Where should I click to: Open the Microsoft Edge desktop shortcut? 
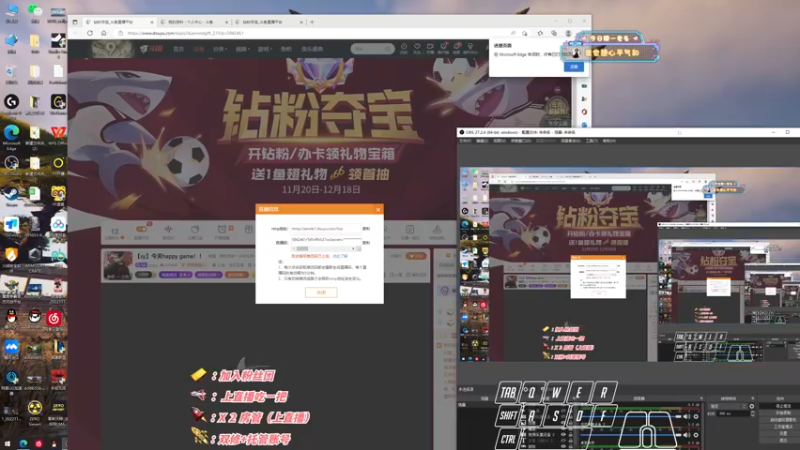click(11, 135)
